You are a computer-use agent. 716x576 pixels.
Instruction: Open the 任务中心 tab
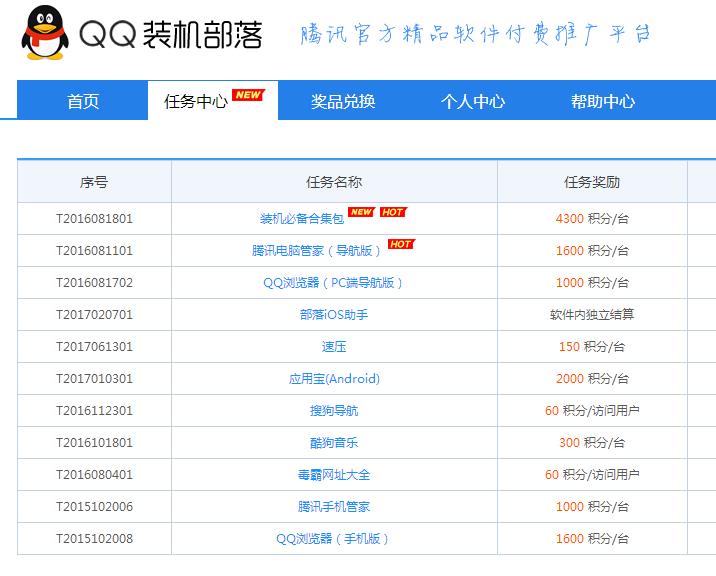coord(213,100)
